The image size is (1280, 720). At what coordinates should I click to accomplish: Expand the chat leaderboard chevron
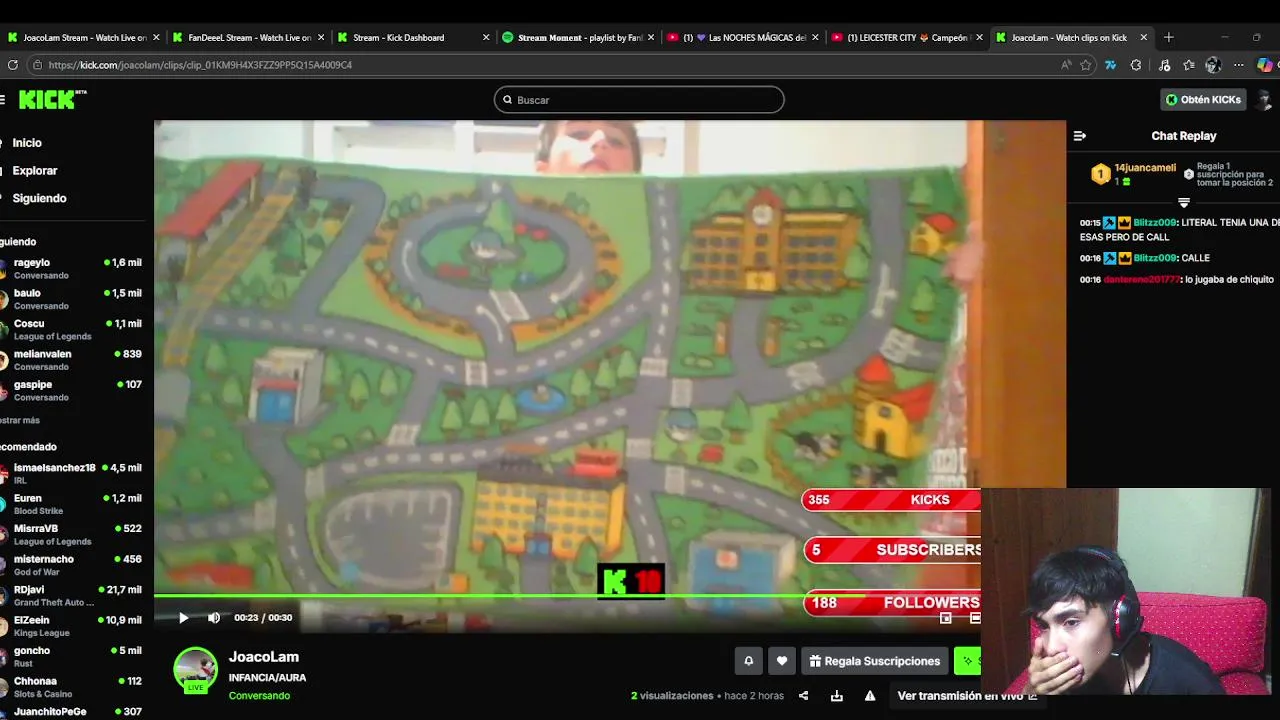click(x=1183, y=202)
